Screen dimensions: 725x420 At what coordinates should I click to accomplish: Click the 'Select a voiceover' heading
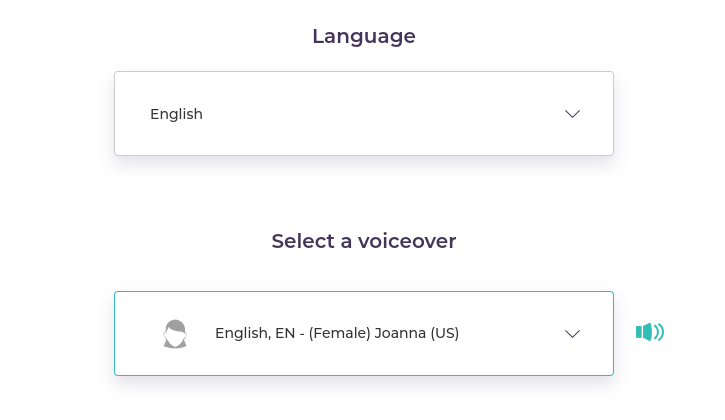point(364,241)
